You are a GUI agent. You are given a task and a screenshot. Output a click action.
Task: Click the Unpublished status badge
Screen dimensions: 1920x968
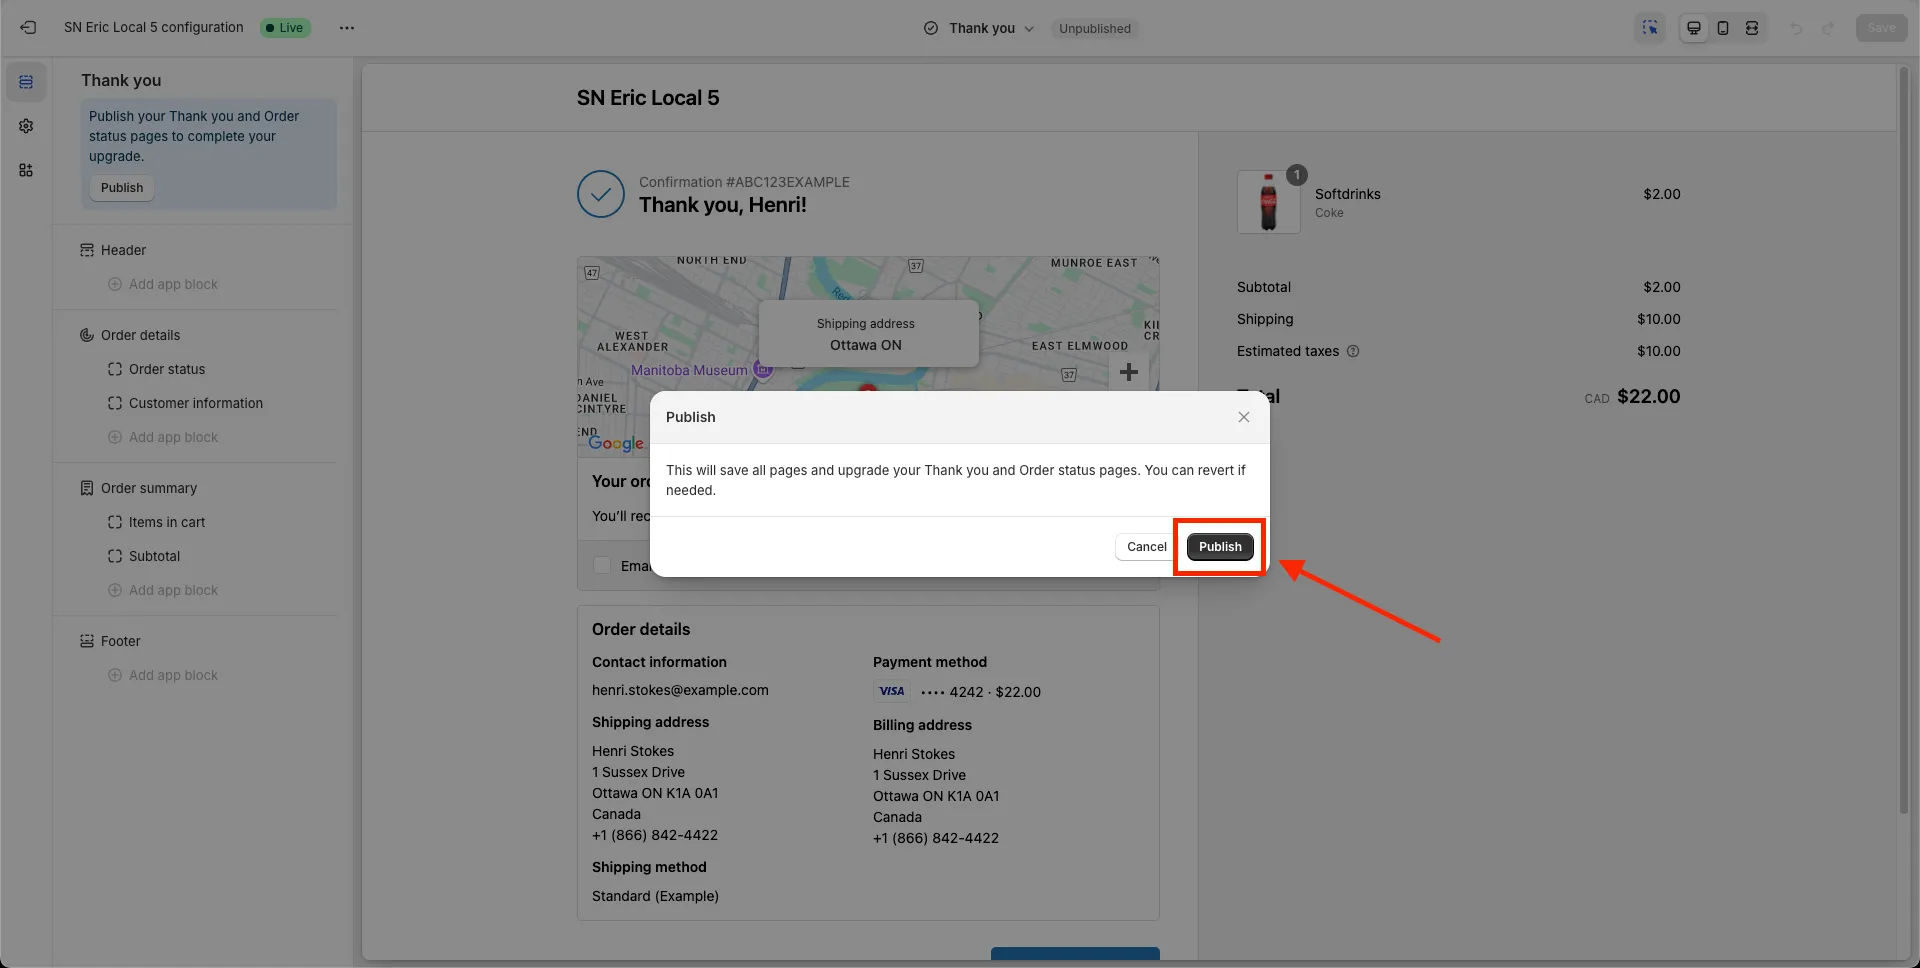pos(1095,28)
